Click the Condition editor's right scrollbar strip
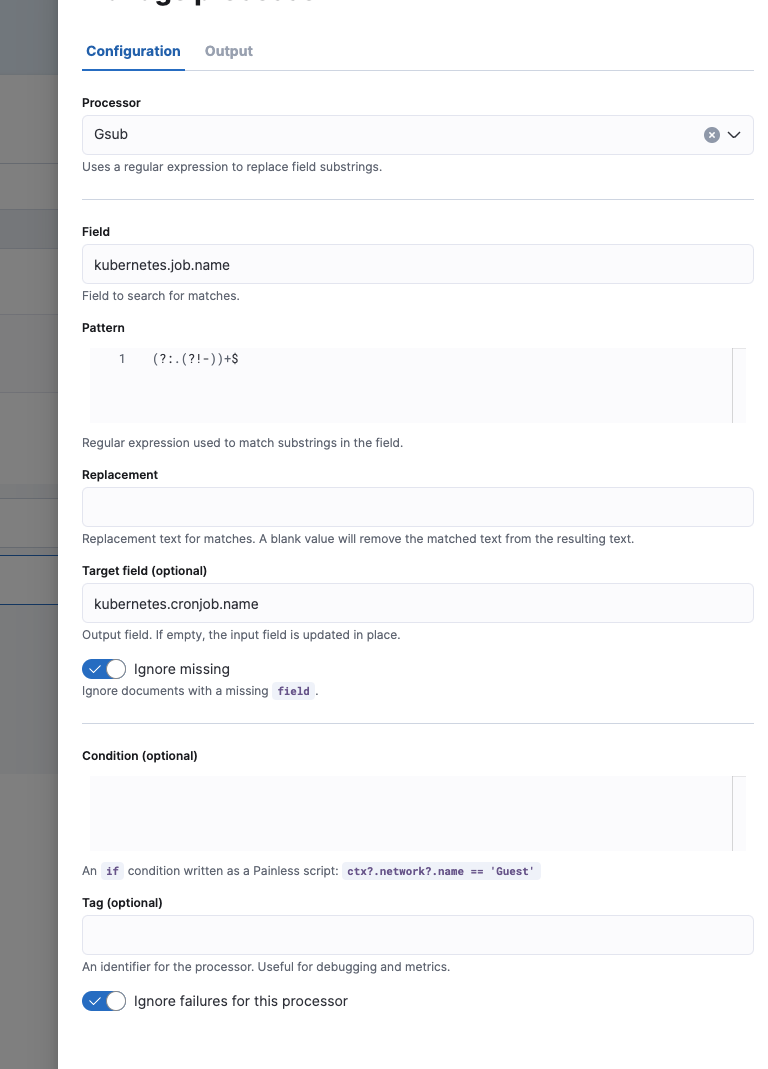768x1069 pixels. 739,813
